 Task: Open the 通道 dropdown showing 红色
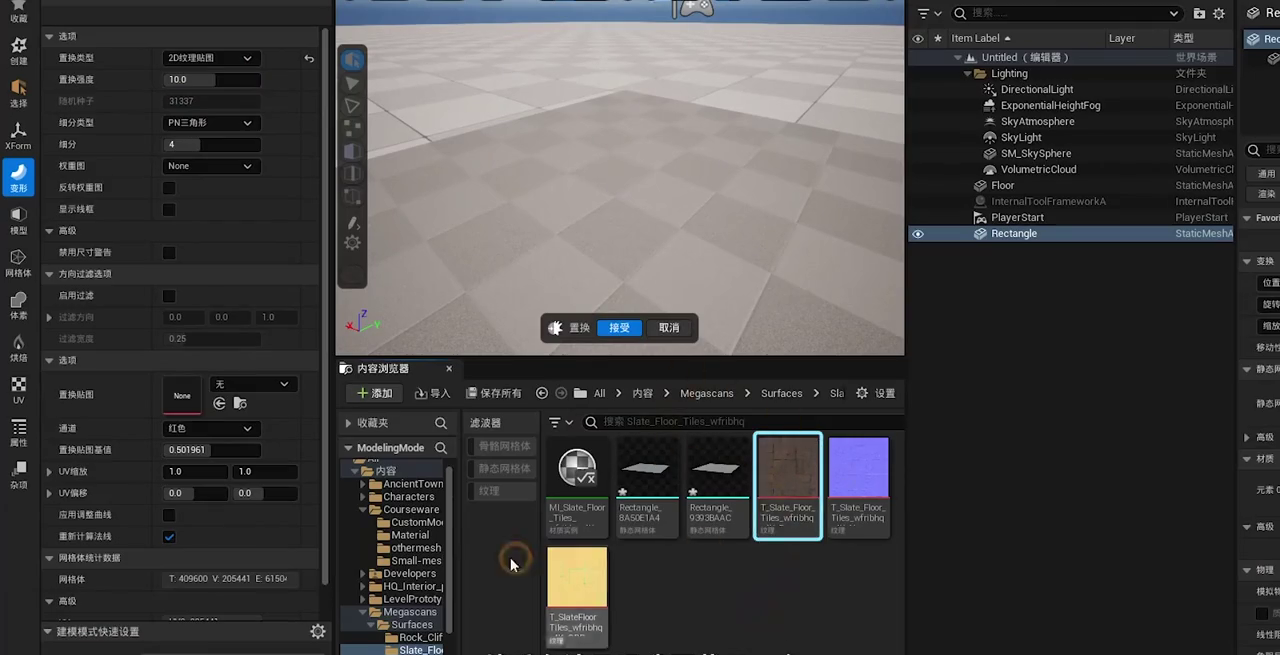pyautogui.click(x=211, y=428)
